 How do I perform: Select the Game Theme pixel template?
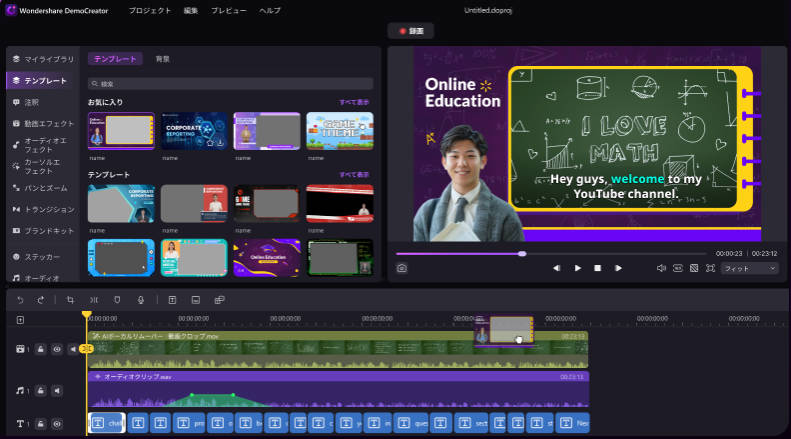(340, 131)
